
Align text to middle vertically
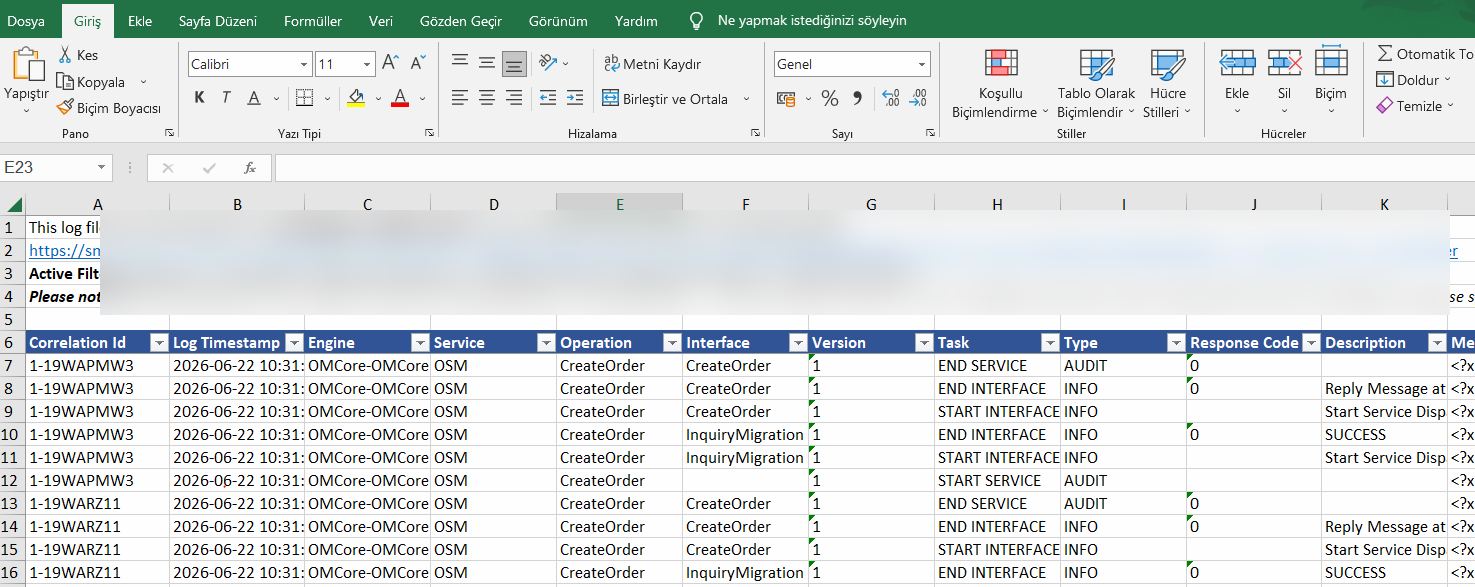click(x=487, y=63)
